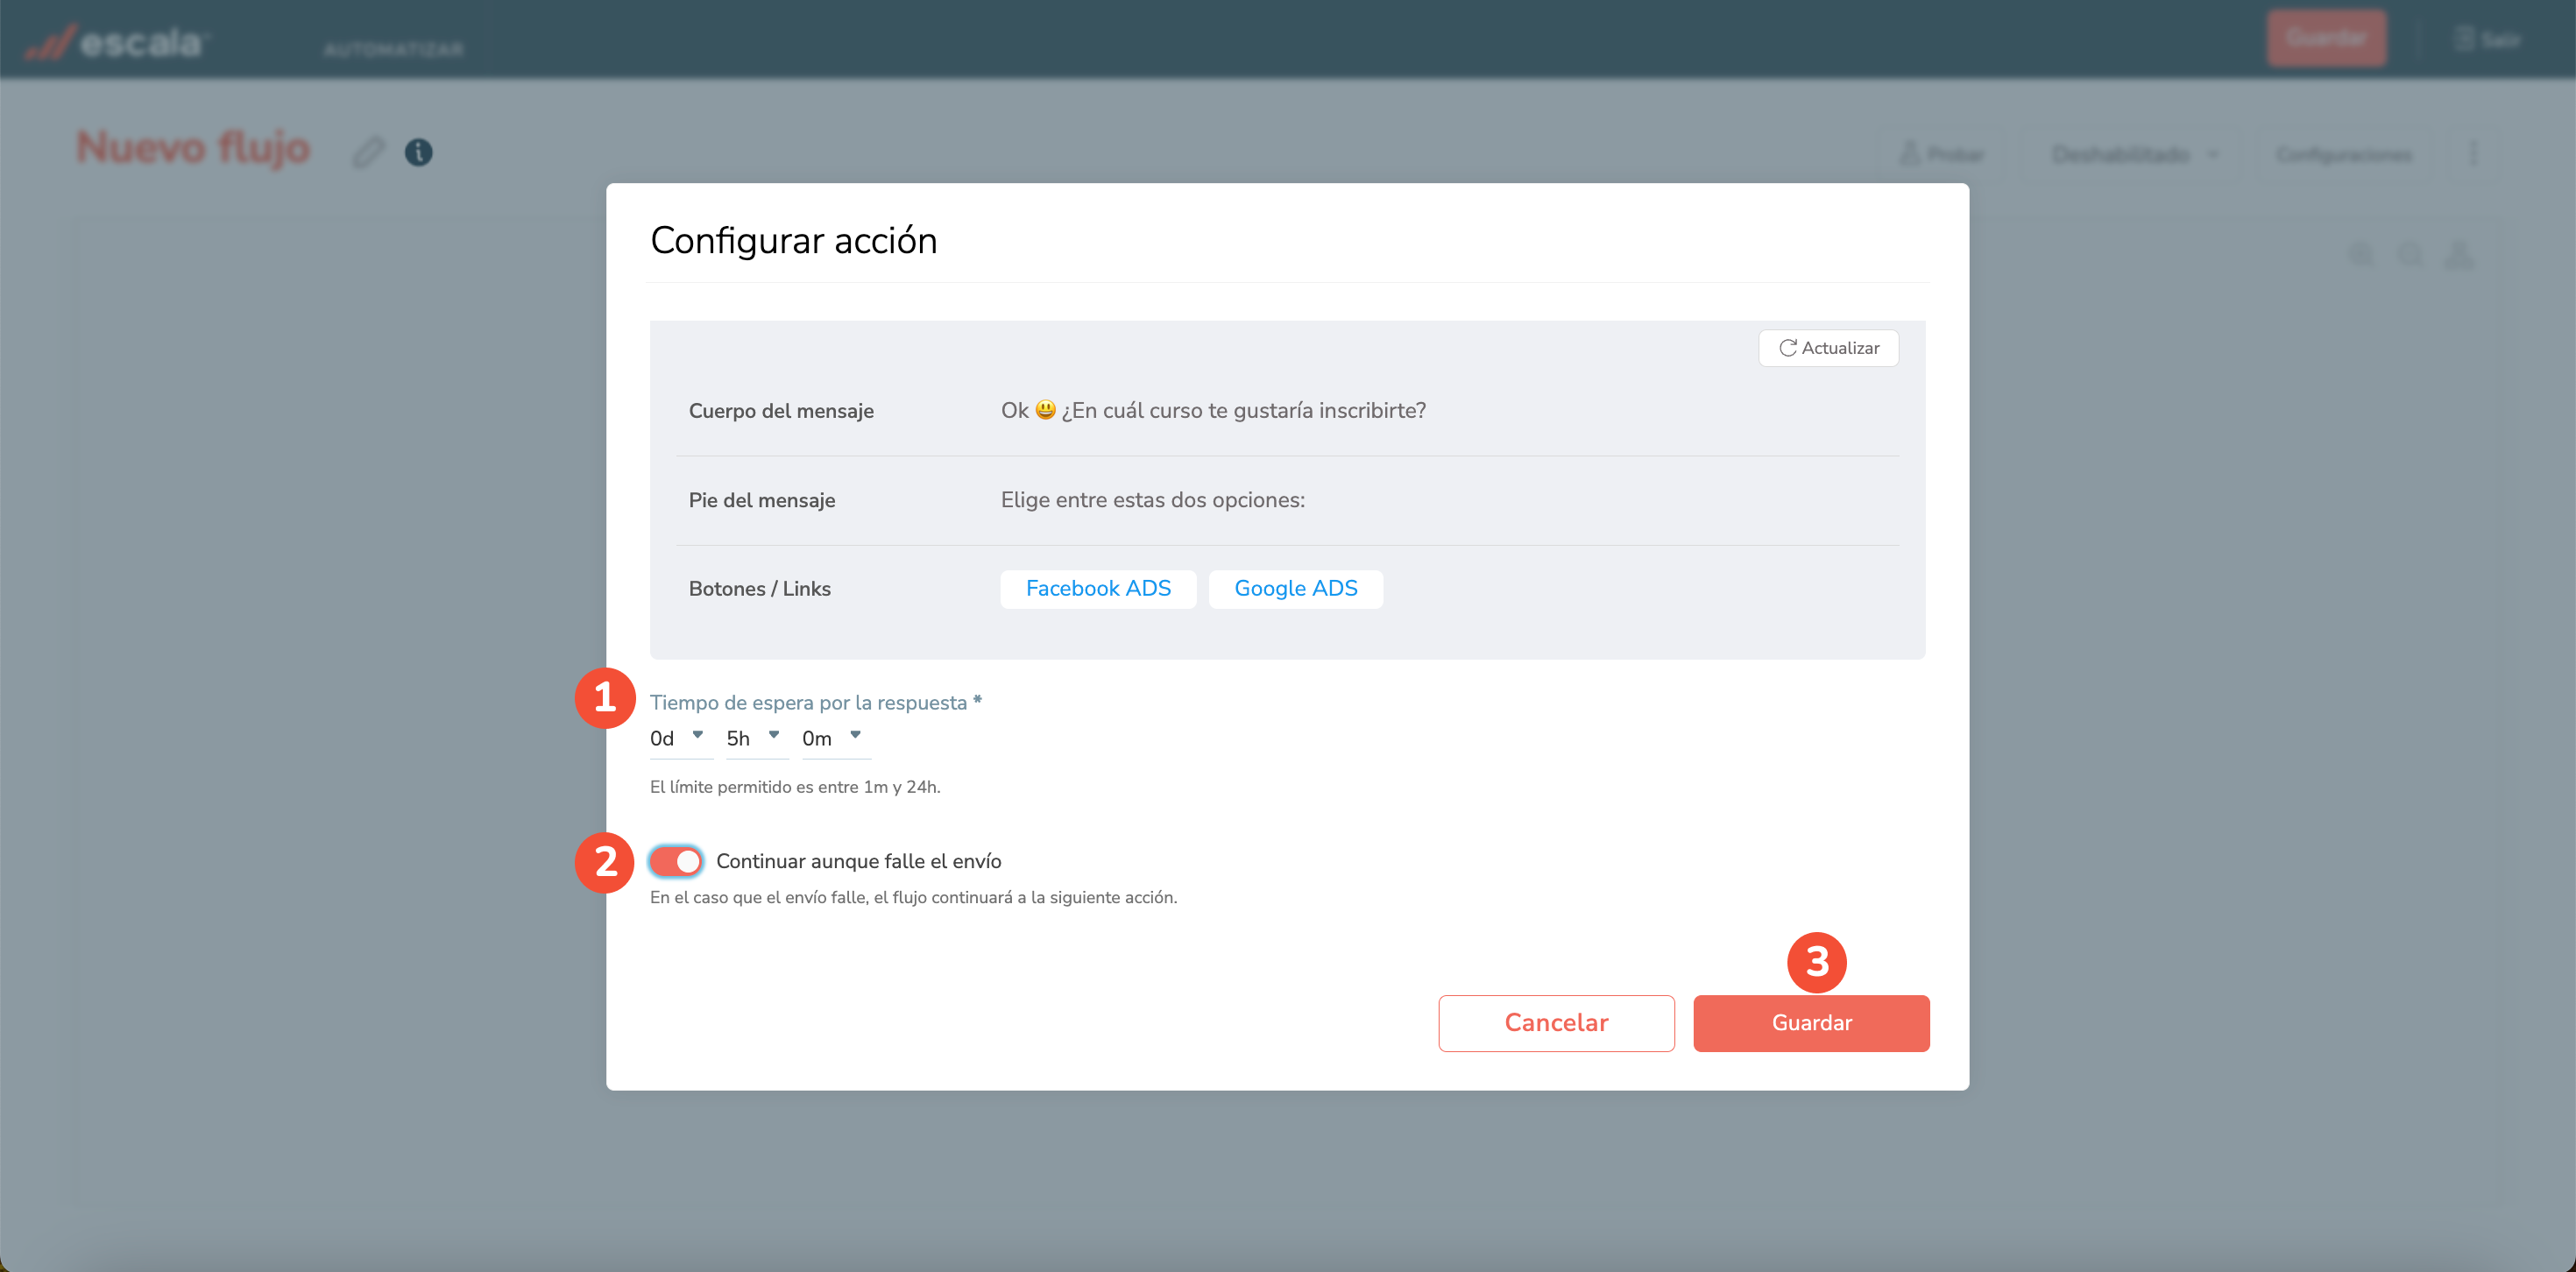Viewport: 2576px width, 1272px height.
Task: Click the Cuerpo del mensaje label
Action: pos(781,411)
